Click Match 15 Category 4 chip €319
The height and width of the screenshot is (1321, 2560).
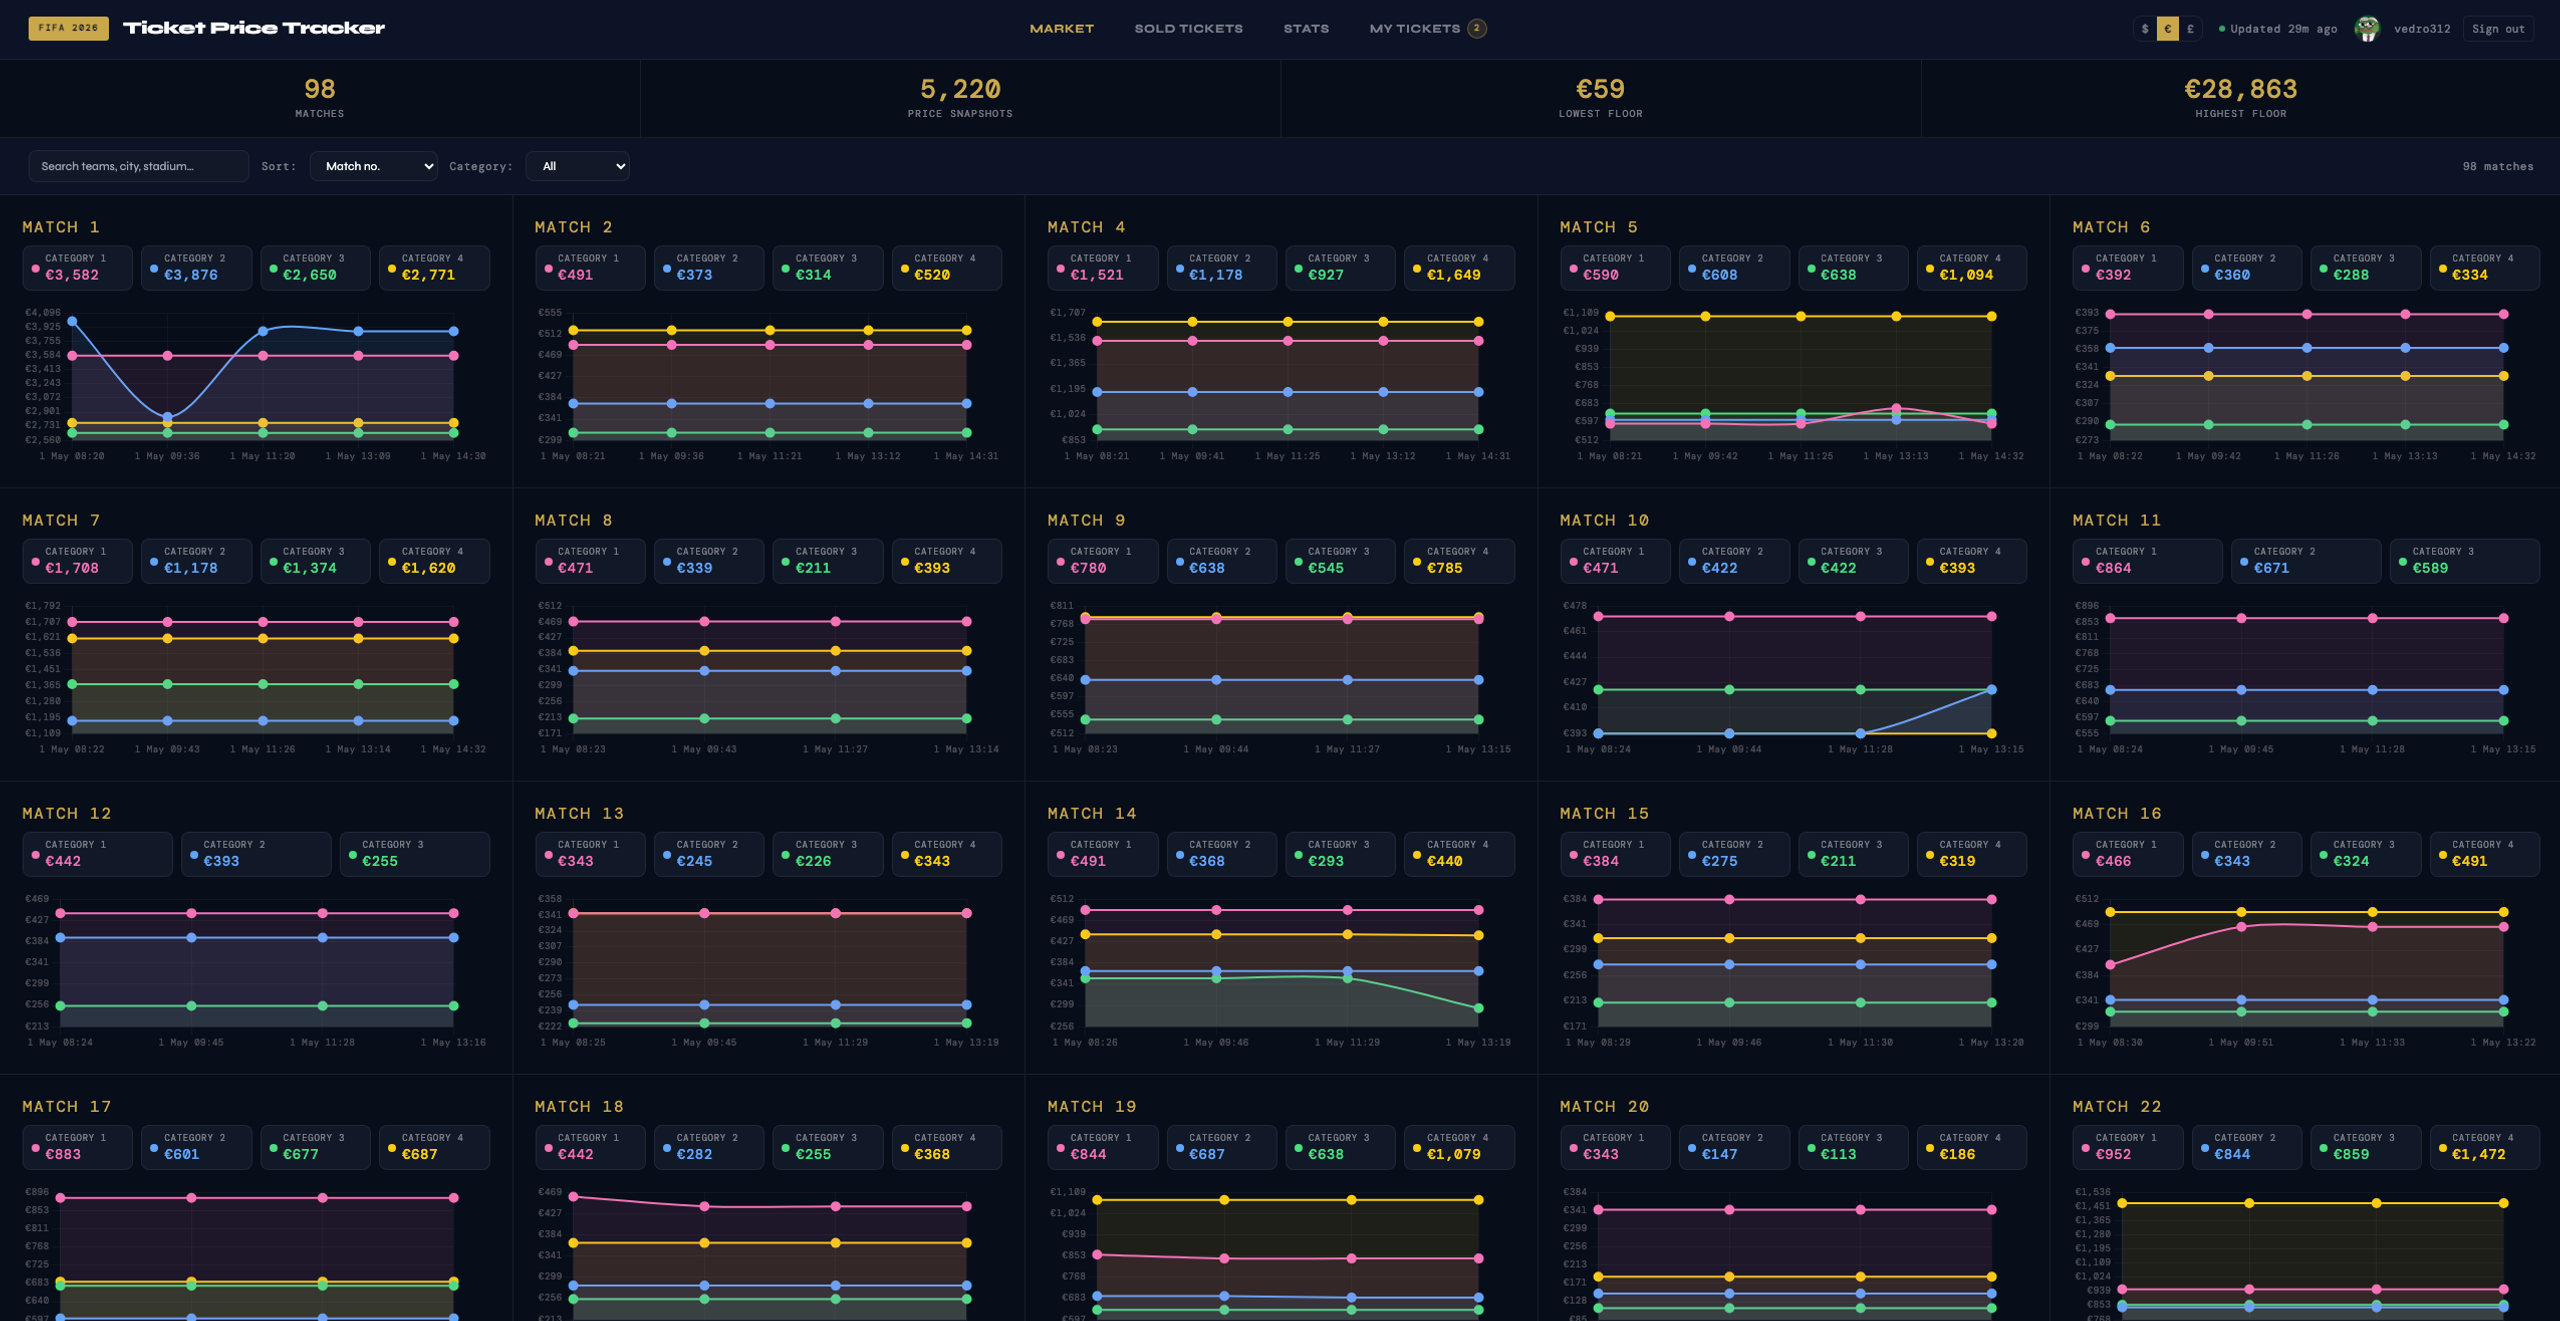1971,854
